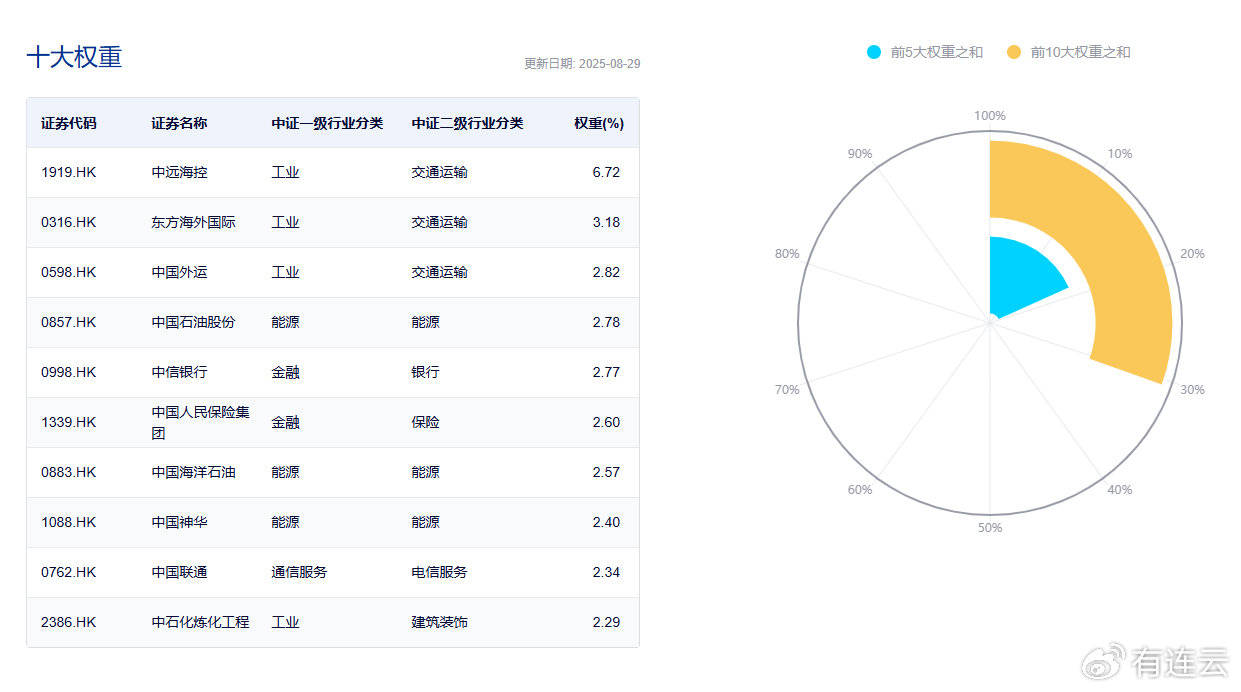
Task: Click the 80% axis label on chart
Action: click(787, 254)
